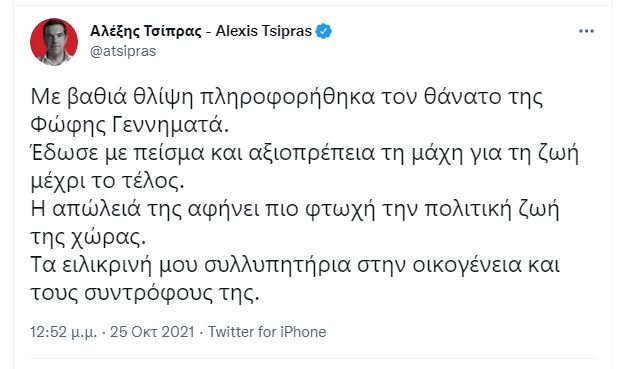Click the word συλλυπητήρια in tweet
628x369 pixels.
click(x=278, y=265)
